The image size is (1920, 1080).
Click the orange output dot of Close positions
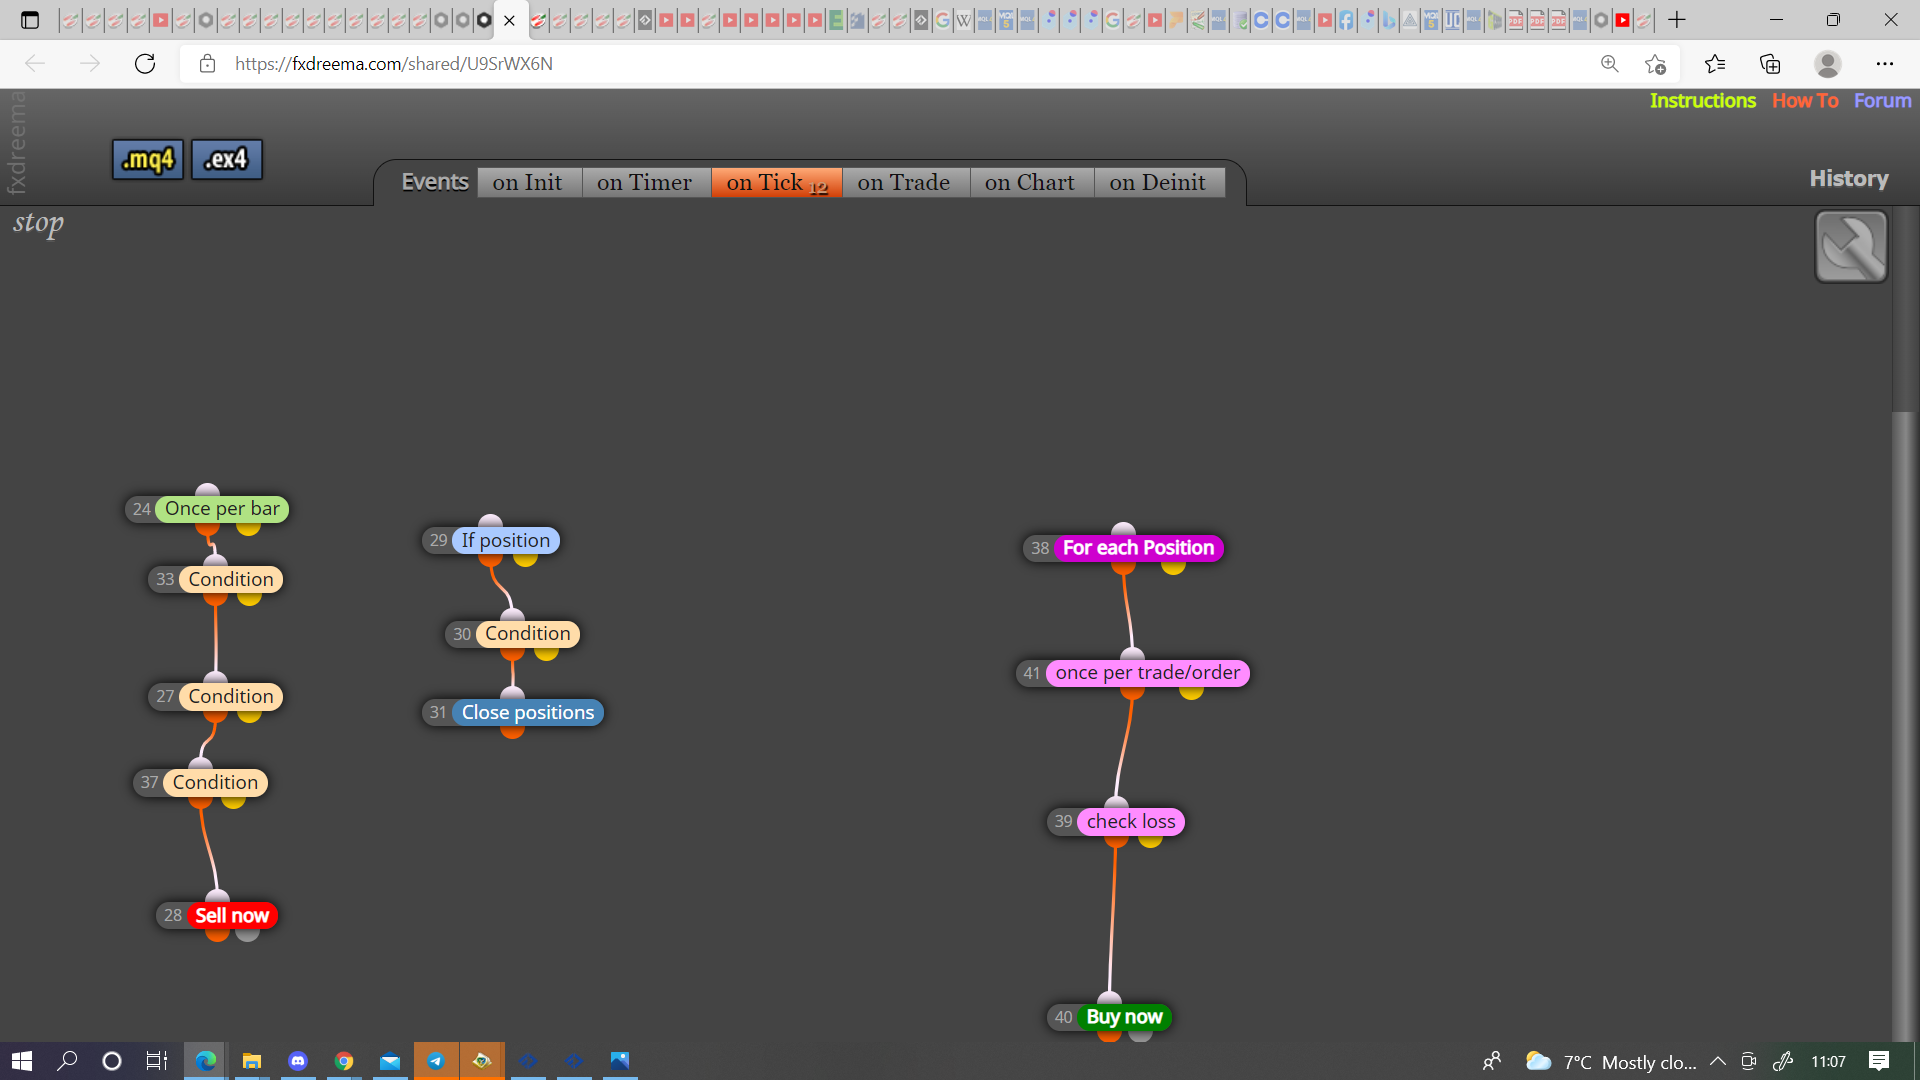pyautogui.click(x=512, y=731)
